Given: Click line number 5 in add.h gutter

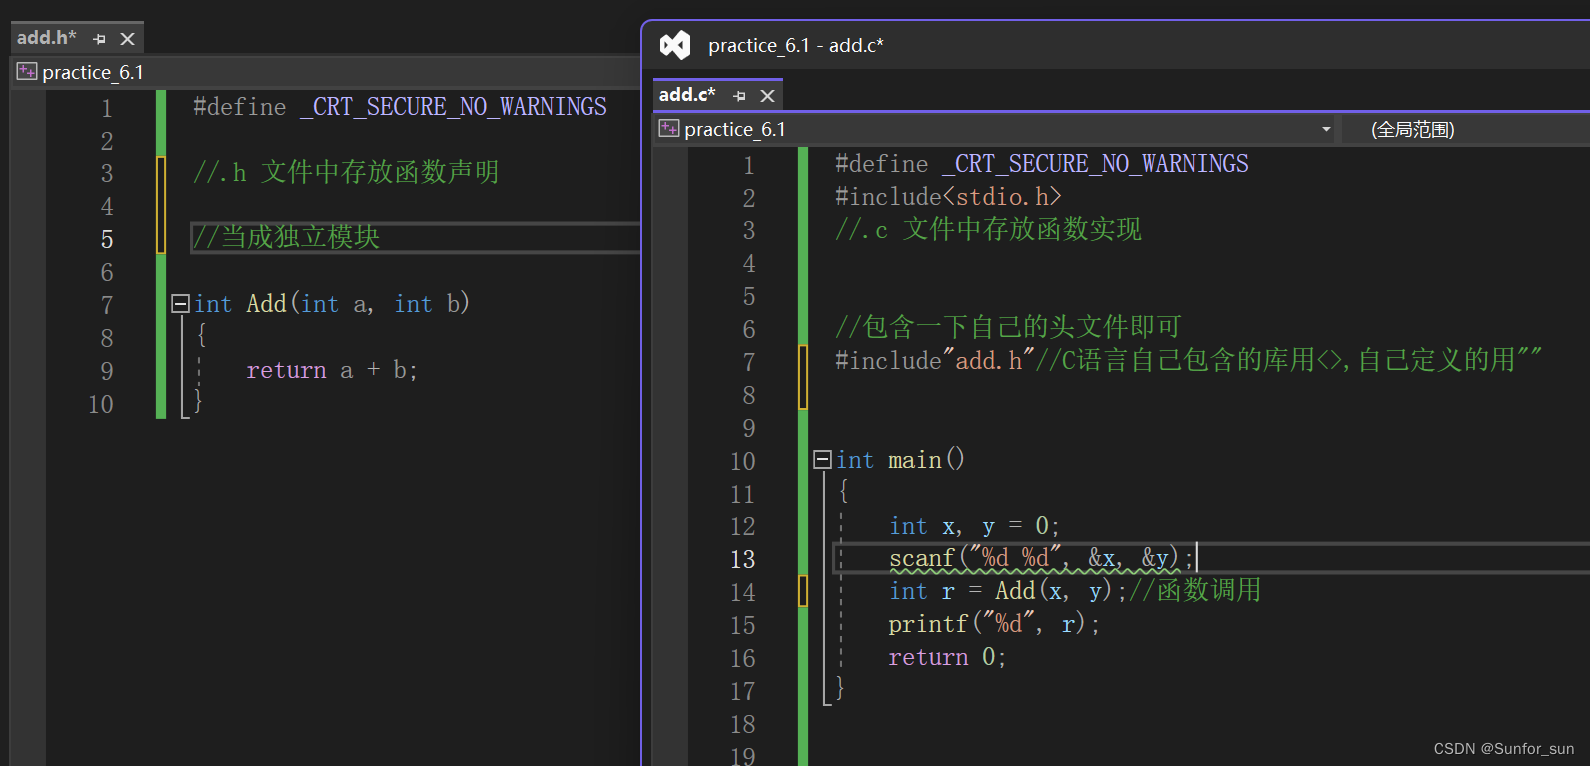Looking at the screenshot, I should coord(107,240).
